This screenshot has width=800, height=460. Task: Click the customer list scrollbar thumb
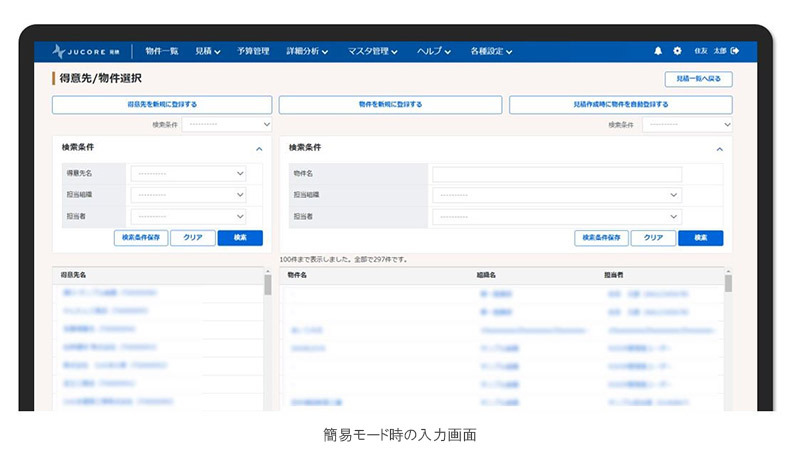(x=268, y=285)
